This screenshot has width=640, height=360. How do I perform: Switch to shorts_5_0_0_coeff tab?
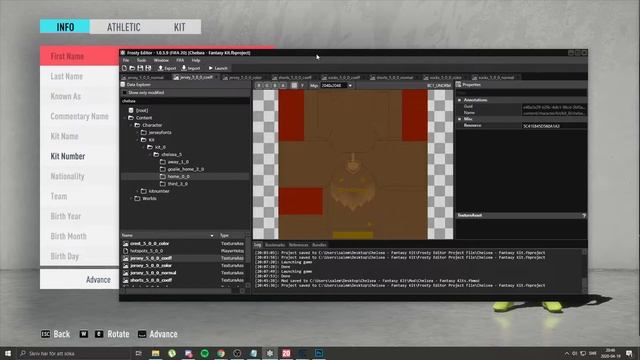click(x=294, y=77)
